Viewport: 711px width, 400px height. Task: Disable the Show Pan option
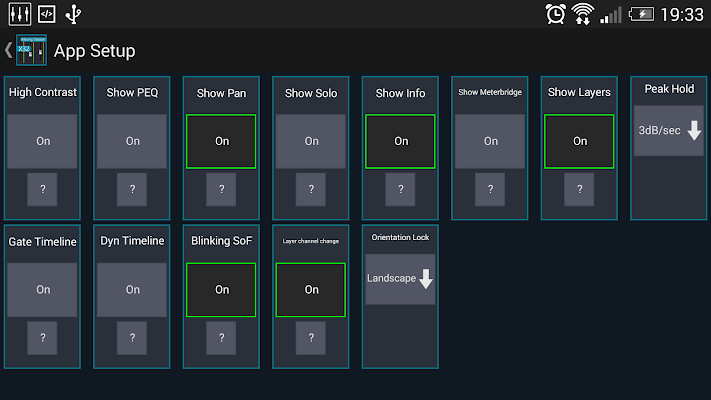(222, 141)
